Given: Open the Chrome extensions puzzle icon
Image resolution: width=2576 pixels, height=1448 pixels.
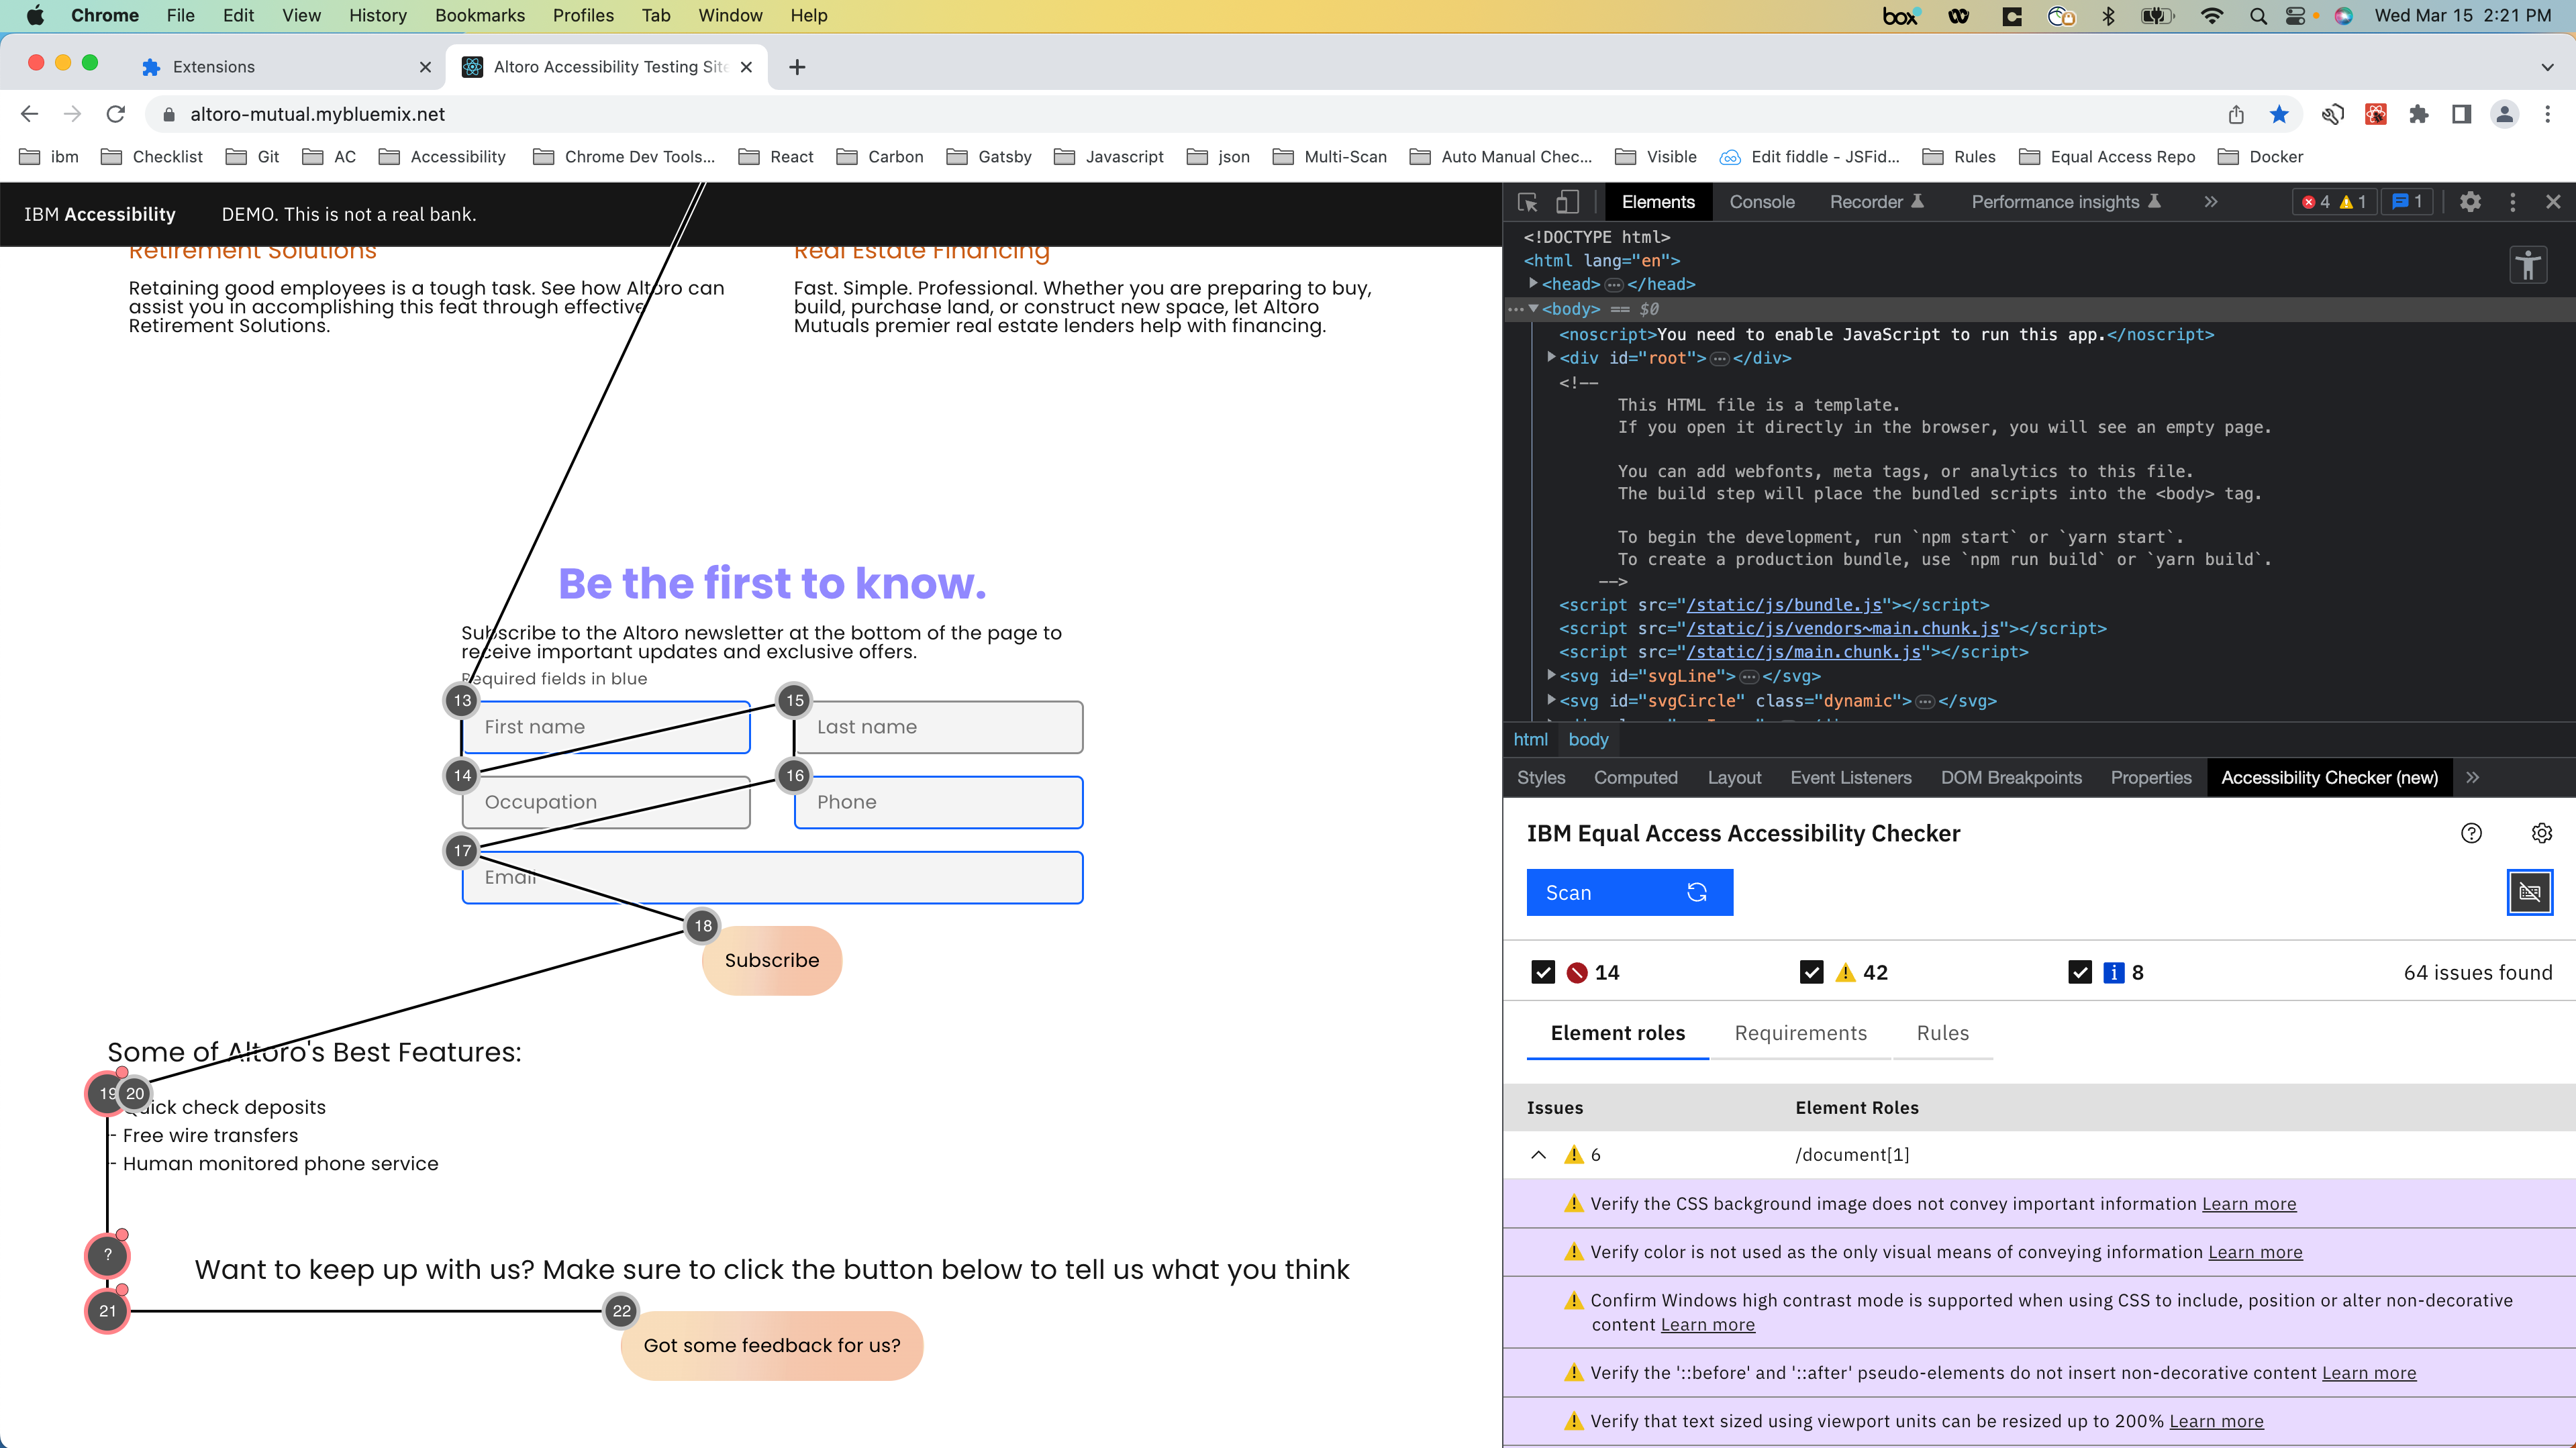Looking at the screenshot, I should (2419, 114).
